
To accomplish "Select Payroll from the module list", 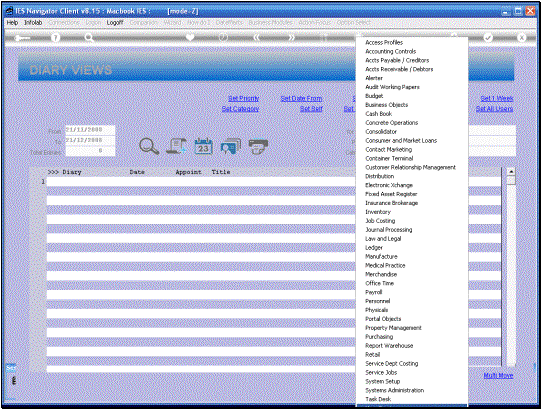I will tap(374, 292).
